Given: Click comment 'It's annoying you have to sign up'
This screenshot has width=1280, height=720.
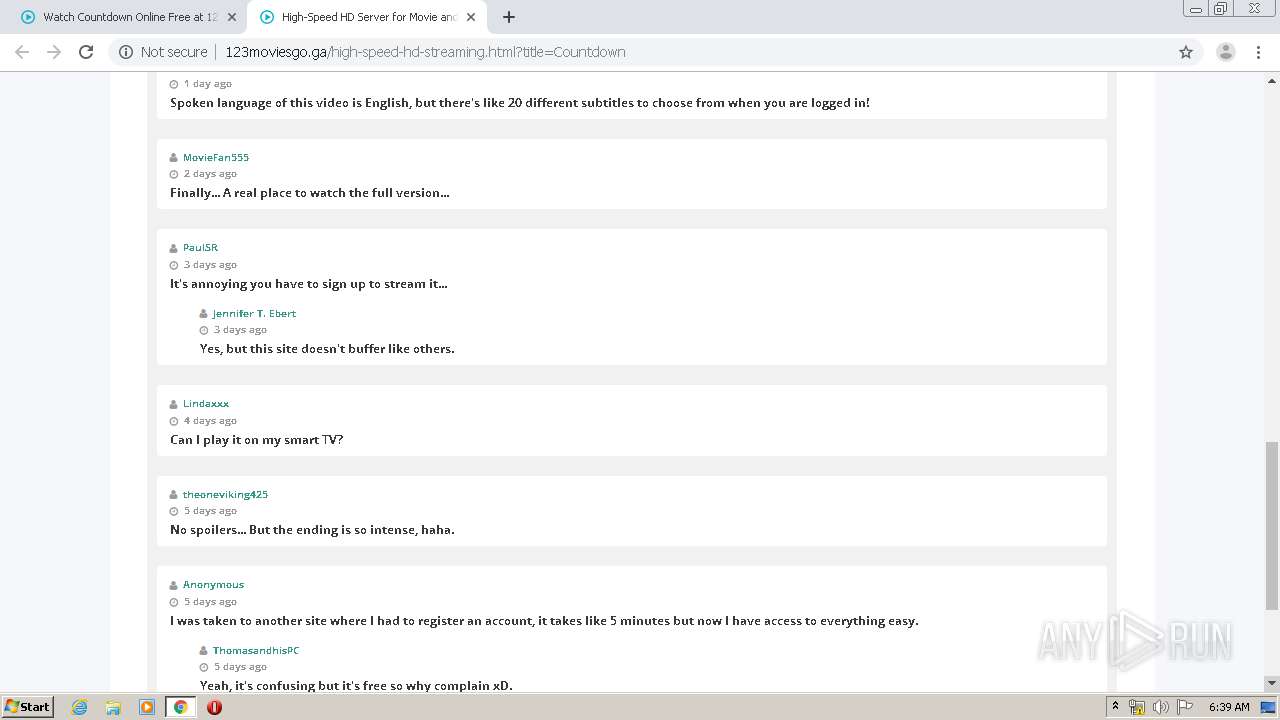Looking at the screenshot, I should click(x=309, y=284).
